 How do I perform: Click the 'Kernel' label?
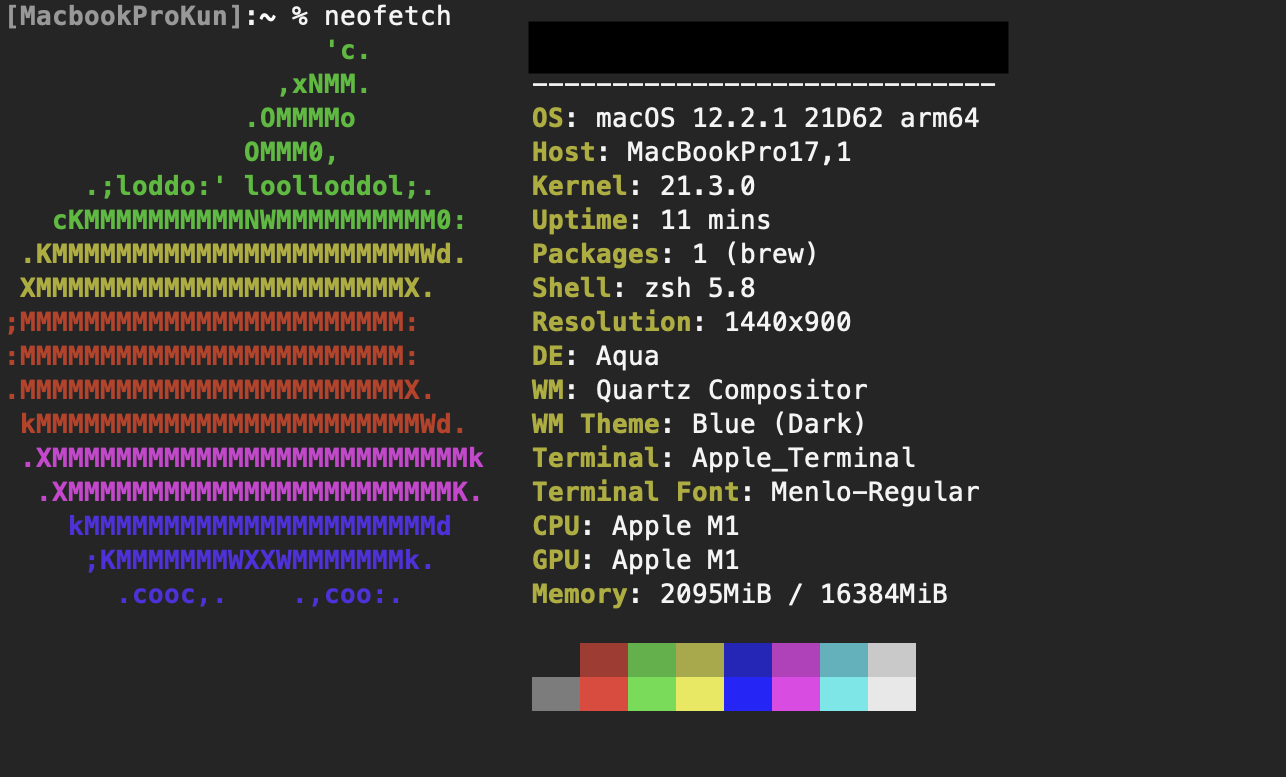point(580,186)
